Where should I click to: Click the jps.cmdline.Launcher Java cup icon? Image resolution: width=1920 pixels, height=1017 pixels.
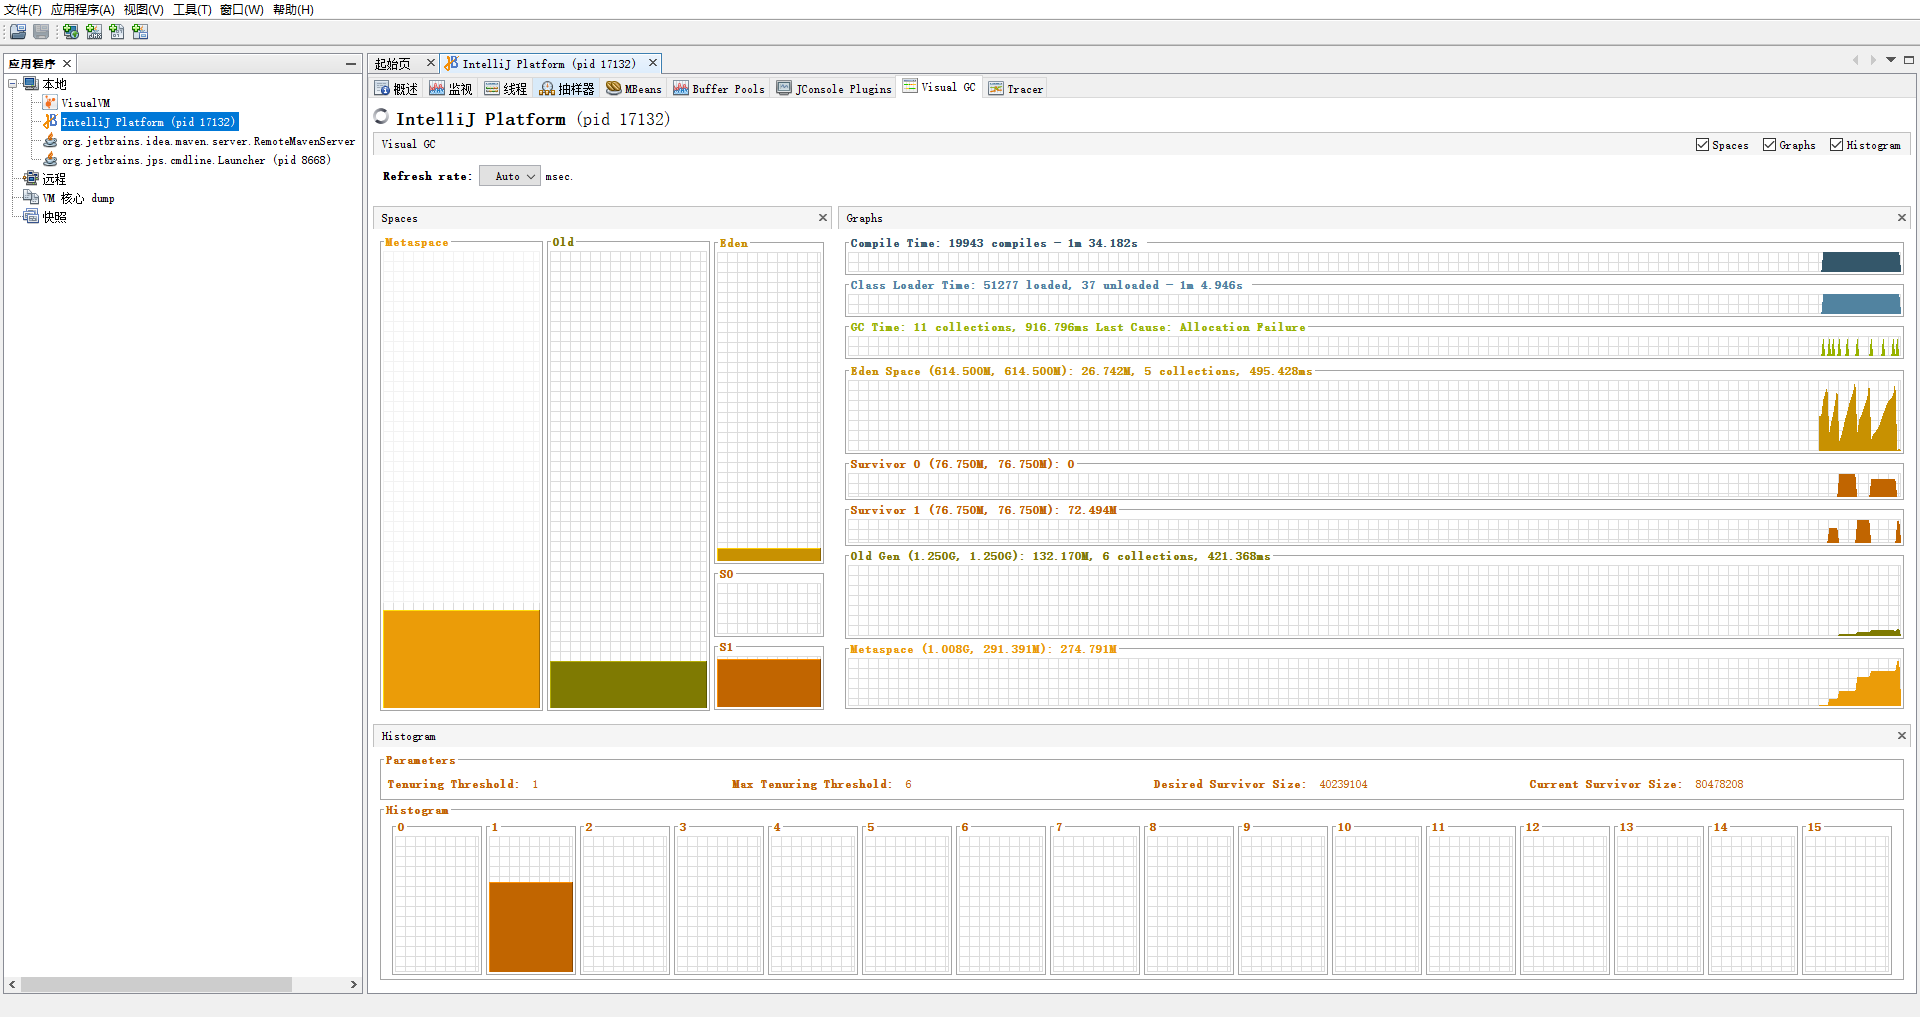point(50,160)
